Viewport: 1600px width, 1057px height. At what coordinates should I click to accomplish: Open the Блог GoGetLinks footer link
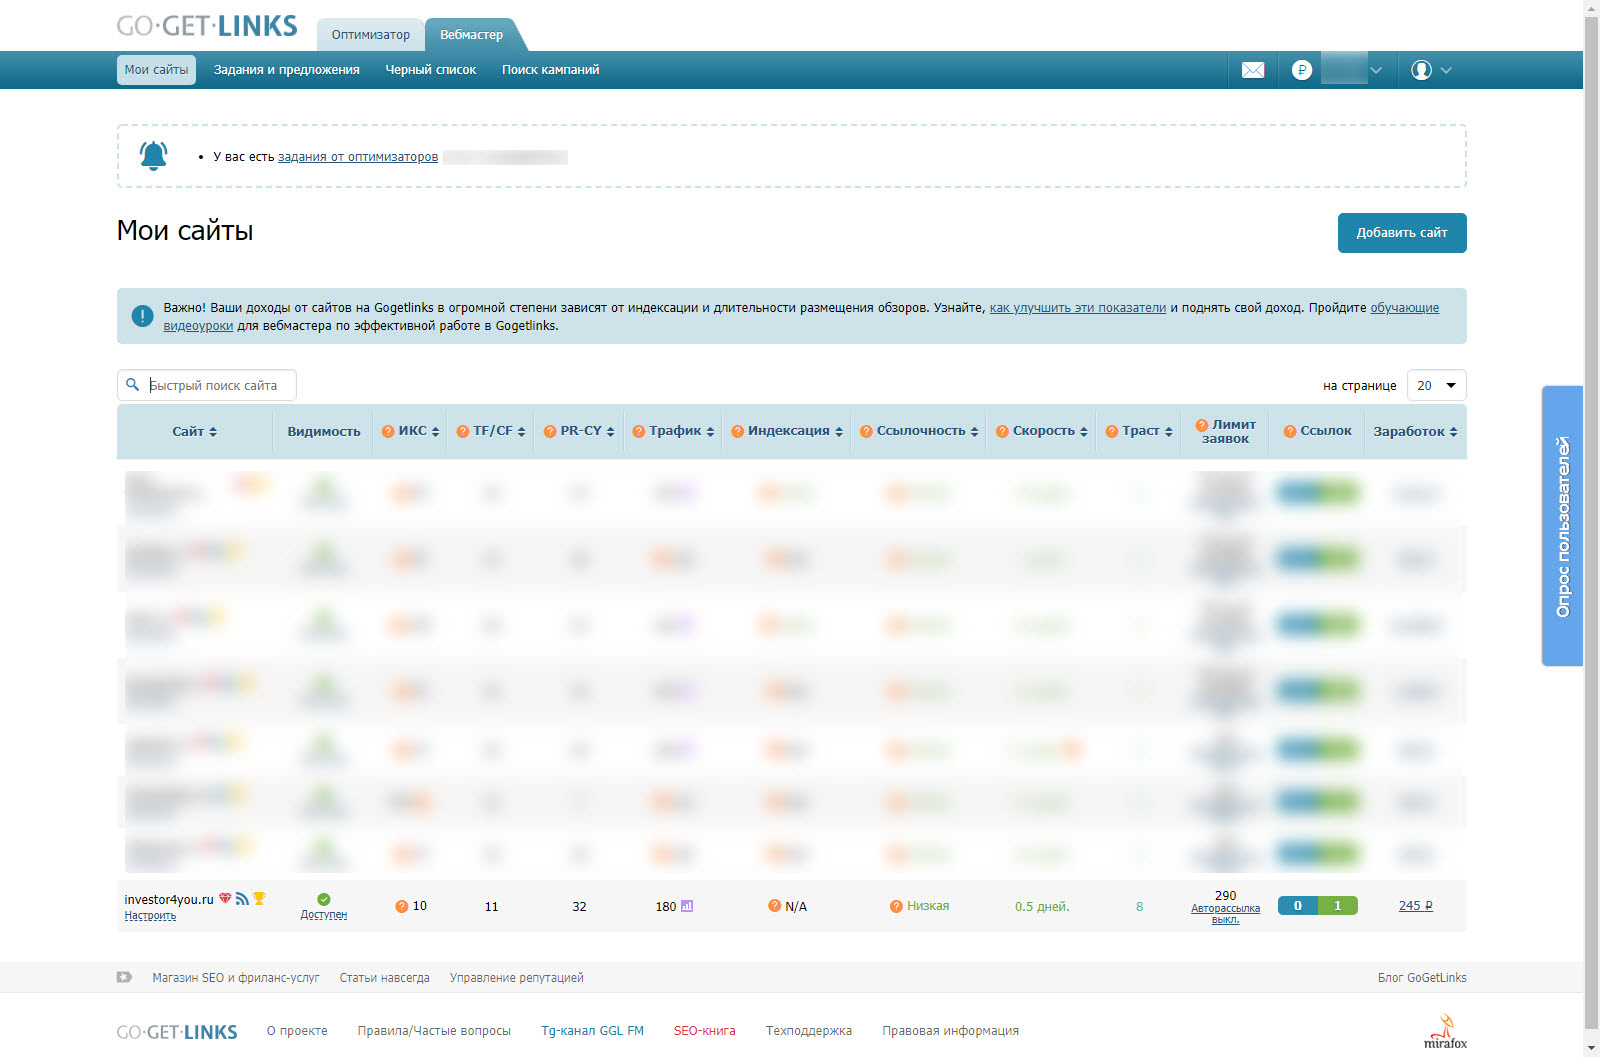coord(1422,978)
